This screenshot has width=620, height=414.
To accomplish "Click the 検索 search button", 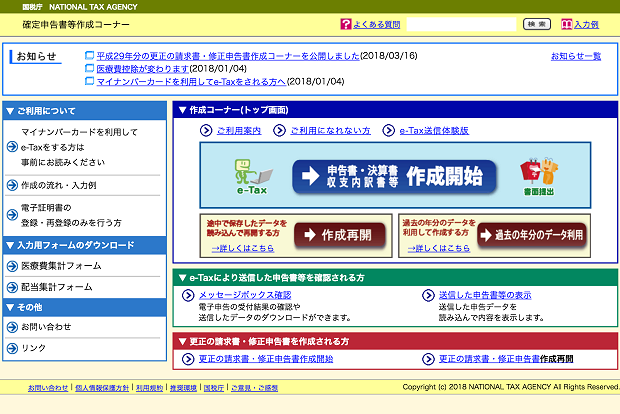I will pyautogui.click(x=537, y=24).
